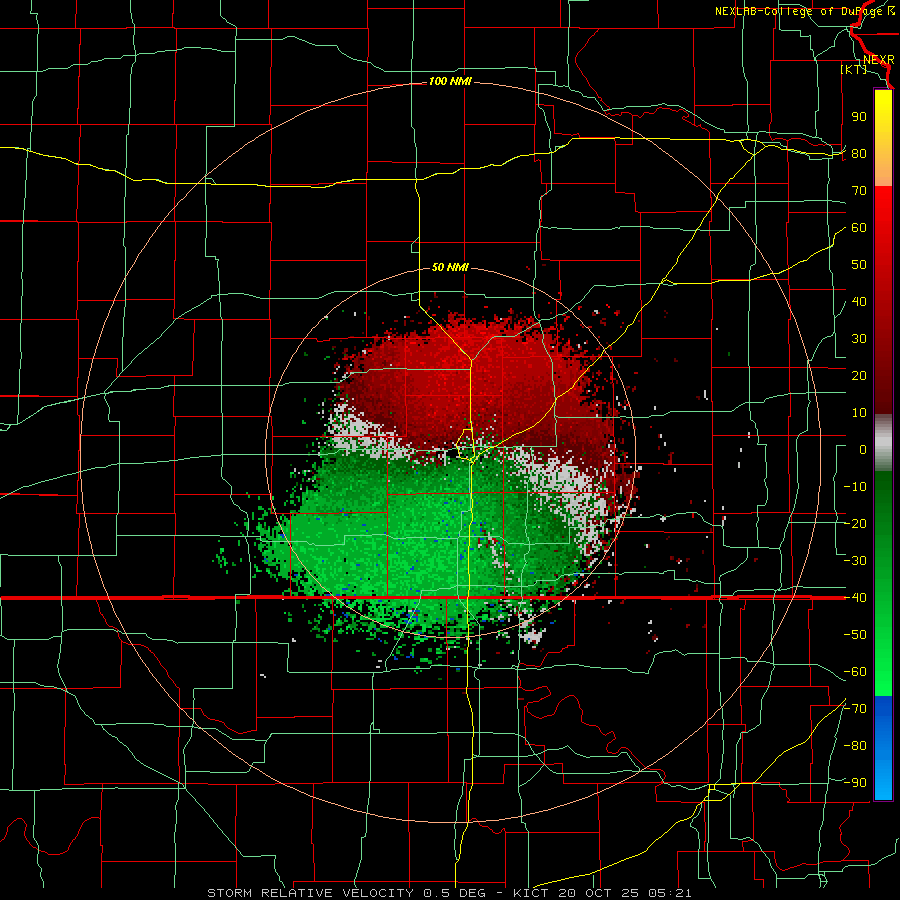Screen dimensions: 900x900
Task: Click the 10 label on velocity scale
Action: coord(859,413)
